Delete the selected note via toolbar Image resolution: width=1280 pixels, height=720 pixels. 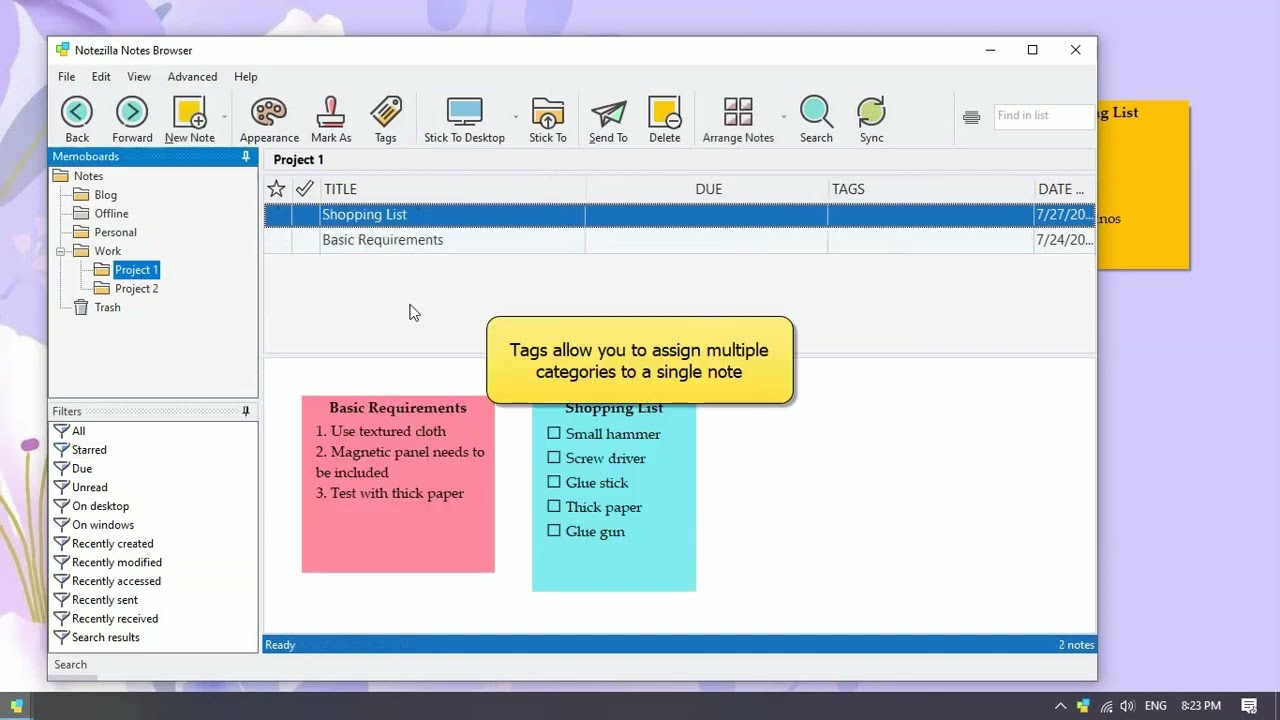(x=665, y=120)
